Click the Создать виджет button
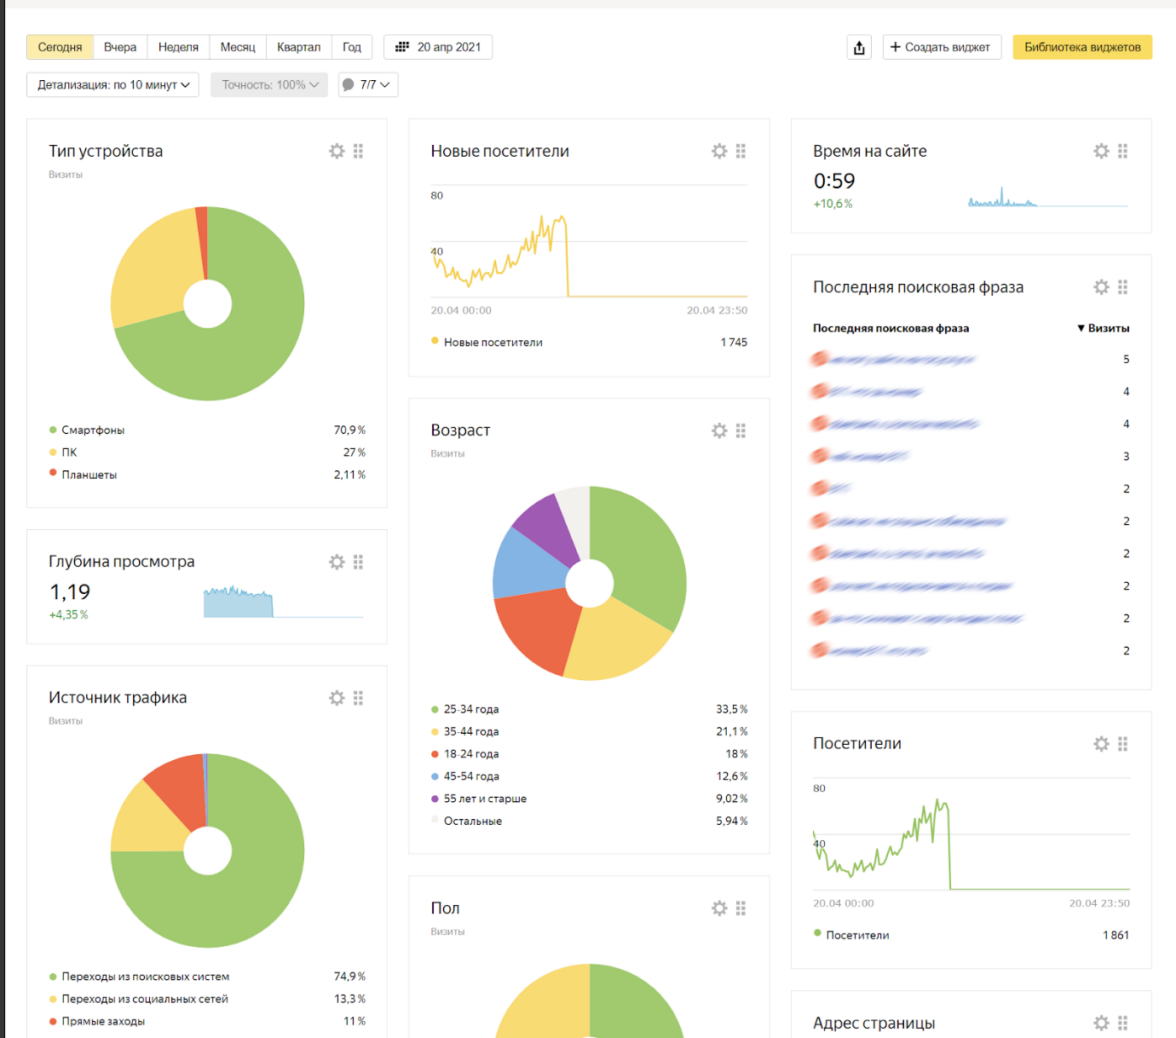 pyautogui.click(x=941, y=47)
